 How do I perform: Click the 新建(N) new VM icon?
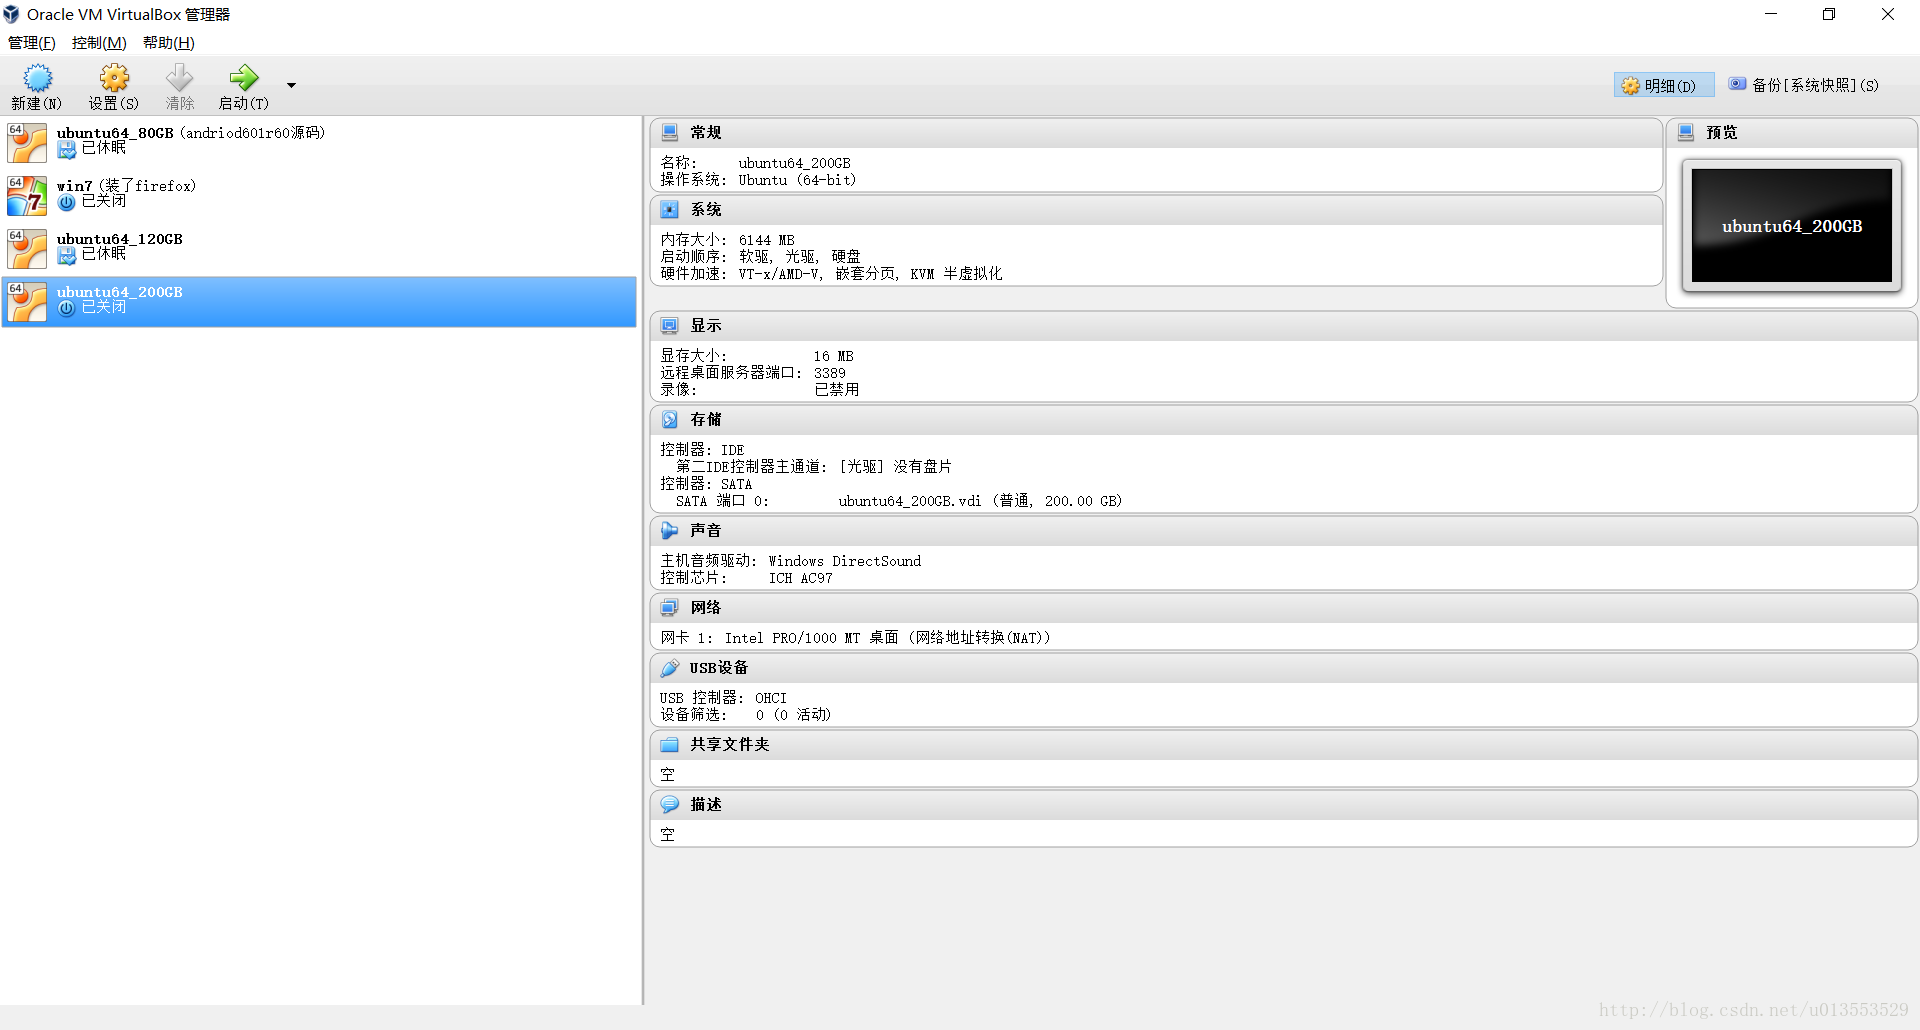37,79
